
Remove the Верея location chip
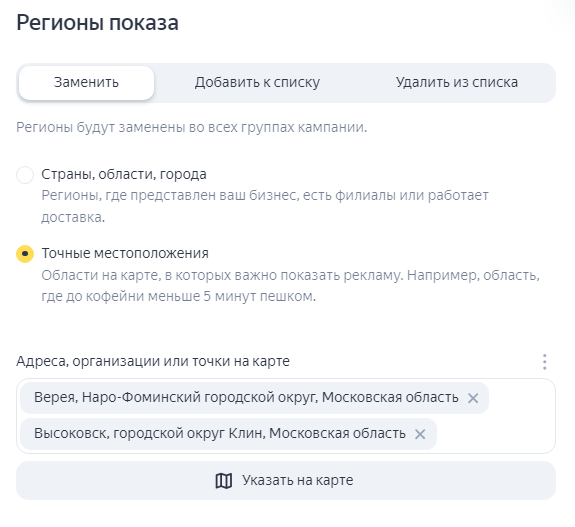point(473,398)
